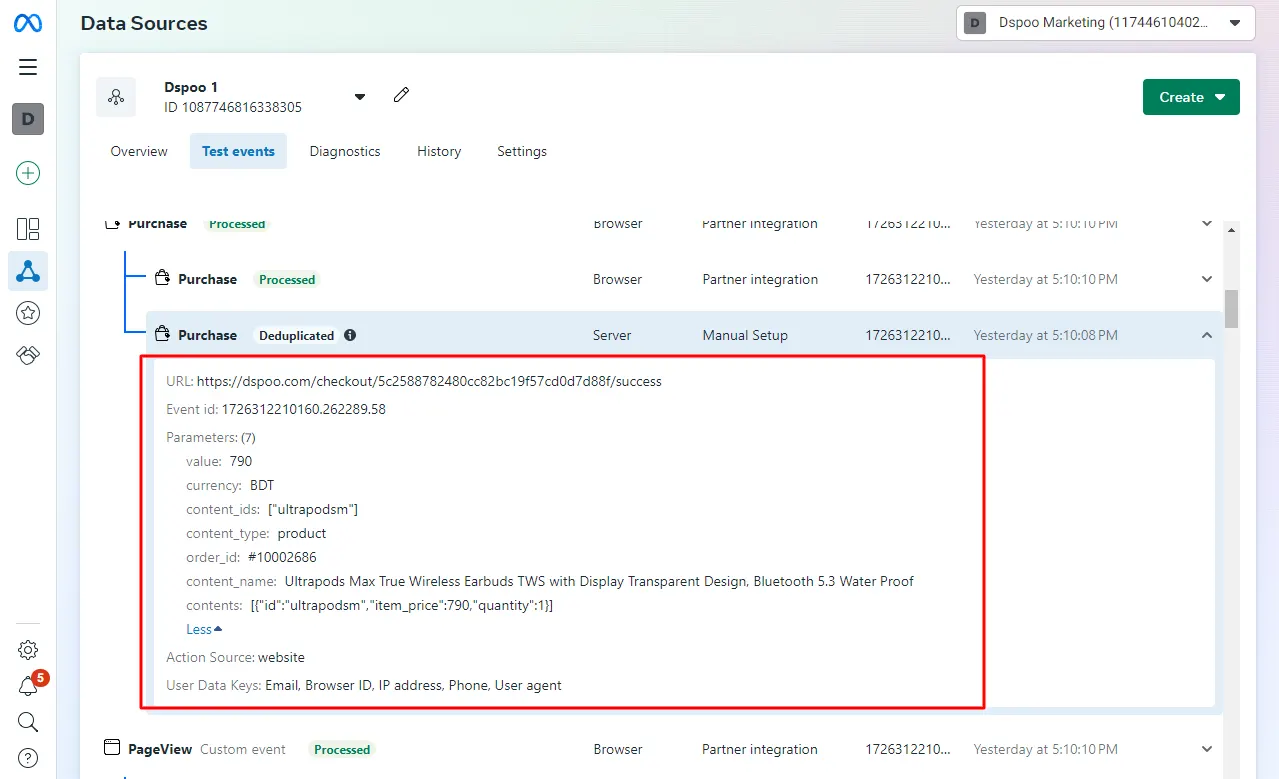Screen dimensions: 1279x779
Task: Click the User Data Keys line
Action: pos(364,685)
